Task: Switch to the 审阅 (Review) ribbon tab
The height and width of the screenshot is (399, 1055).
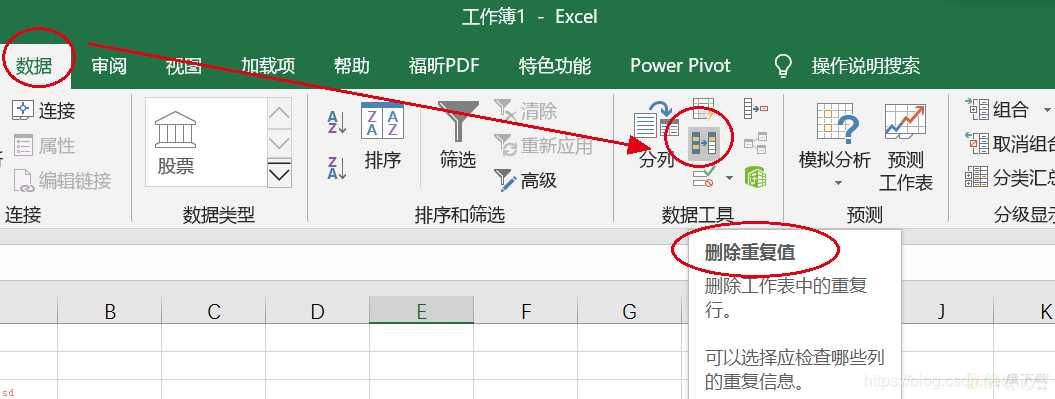Action: 109,66
